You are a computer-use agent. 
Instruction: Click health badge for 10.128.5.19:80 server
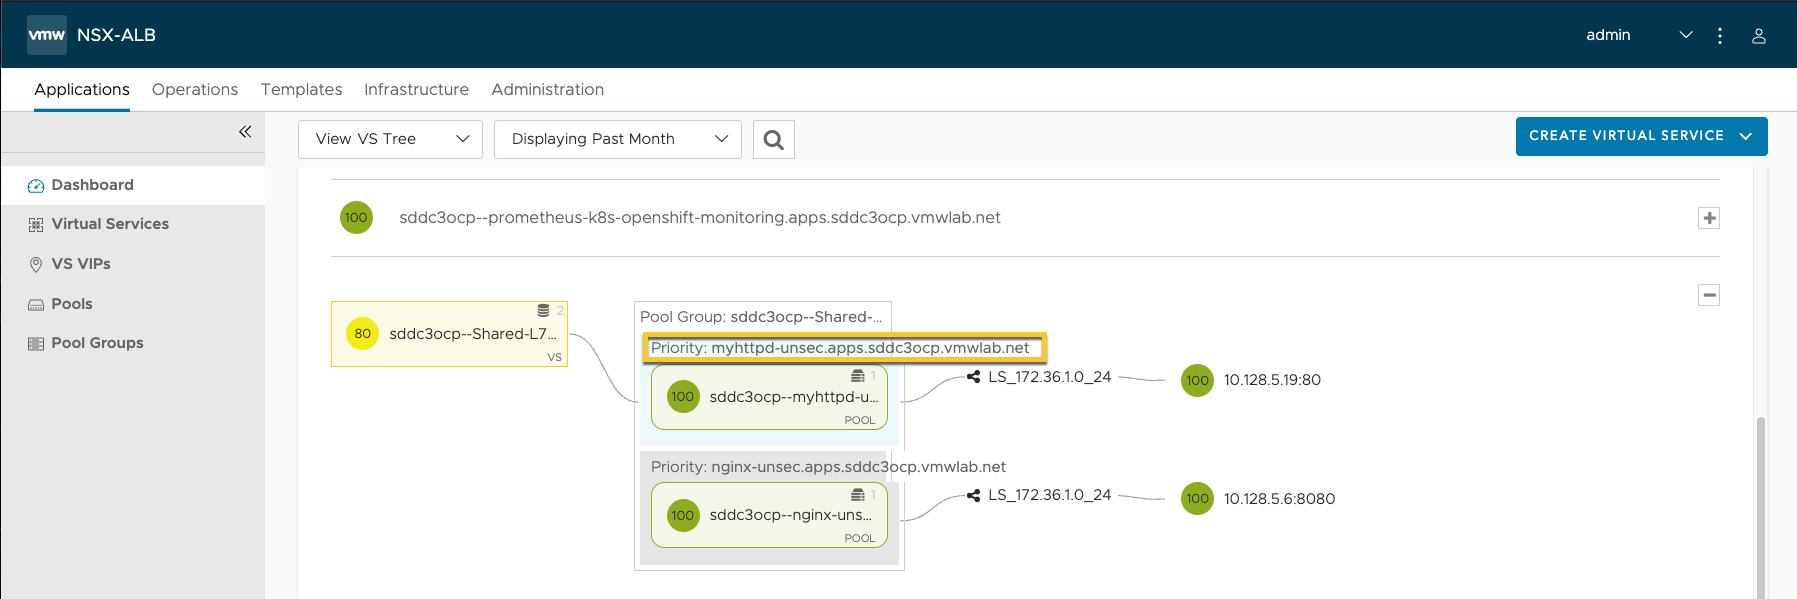(x=1197, y=381)
